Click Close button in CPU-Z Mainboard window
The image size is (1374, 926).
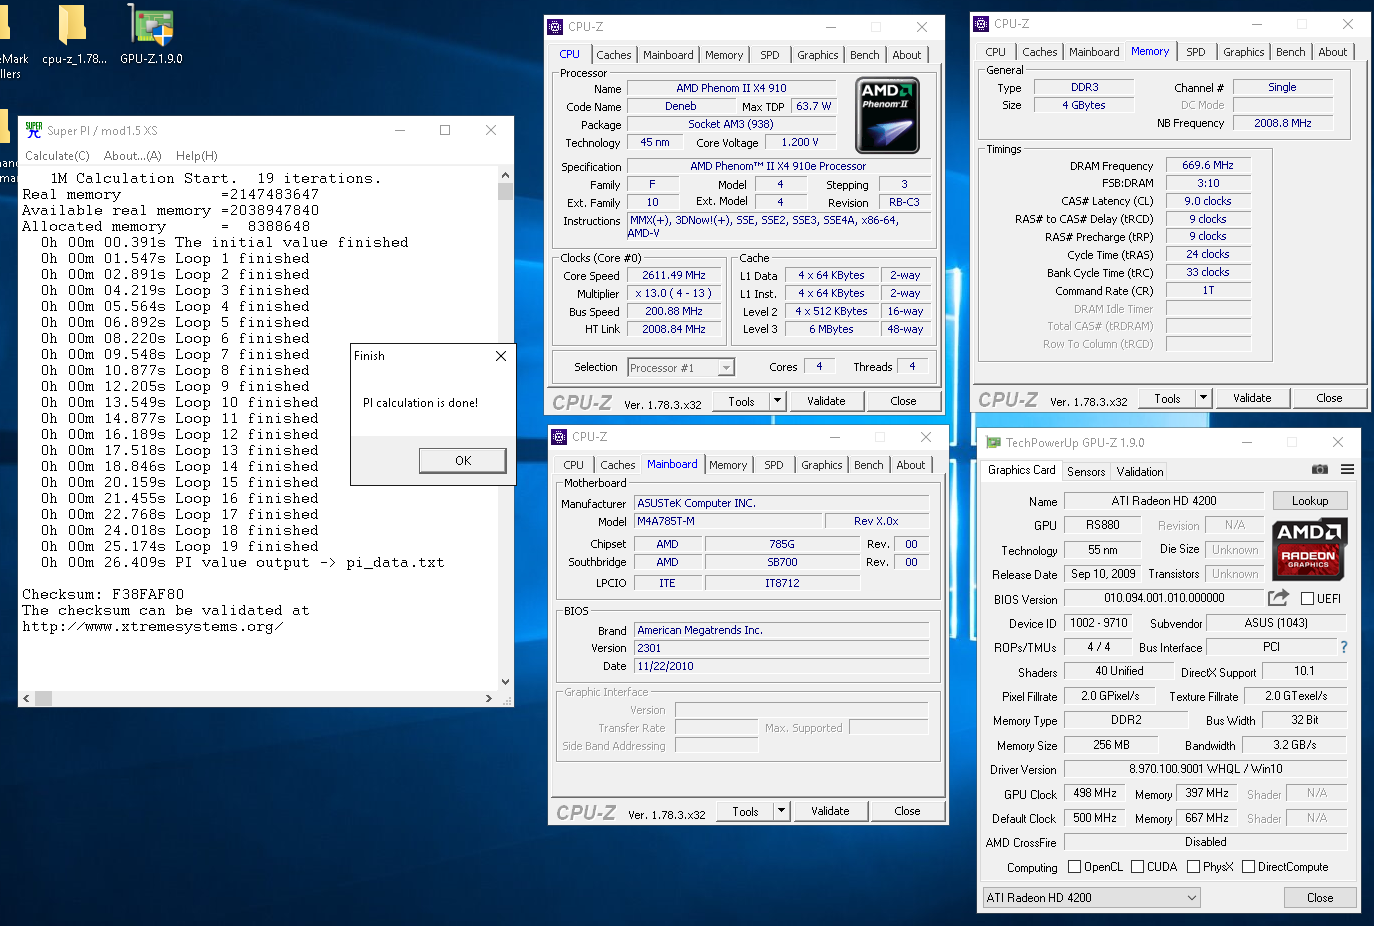point(907,811)
